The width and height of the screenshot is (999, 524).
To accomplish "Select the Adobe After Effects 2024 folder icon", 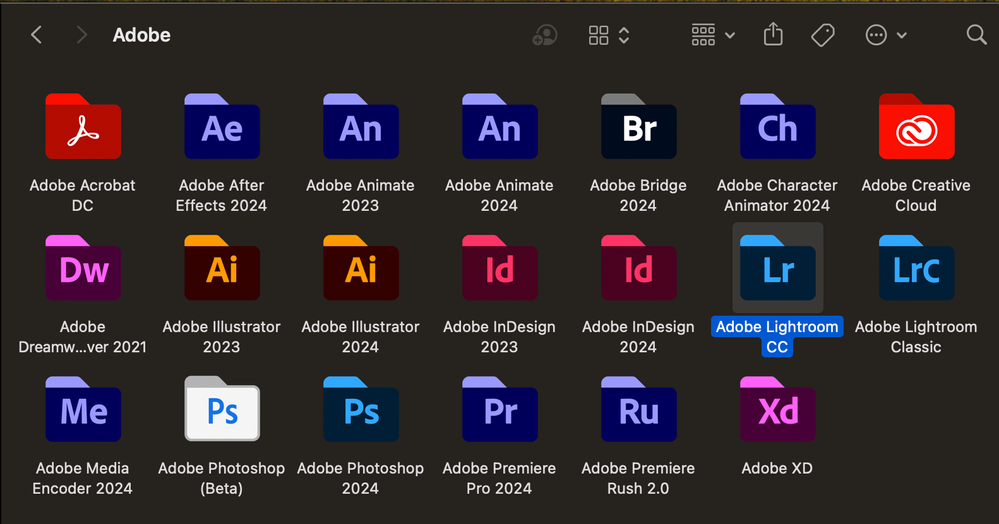I will pyautogui.click(x=222, y=126).
